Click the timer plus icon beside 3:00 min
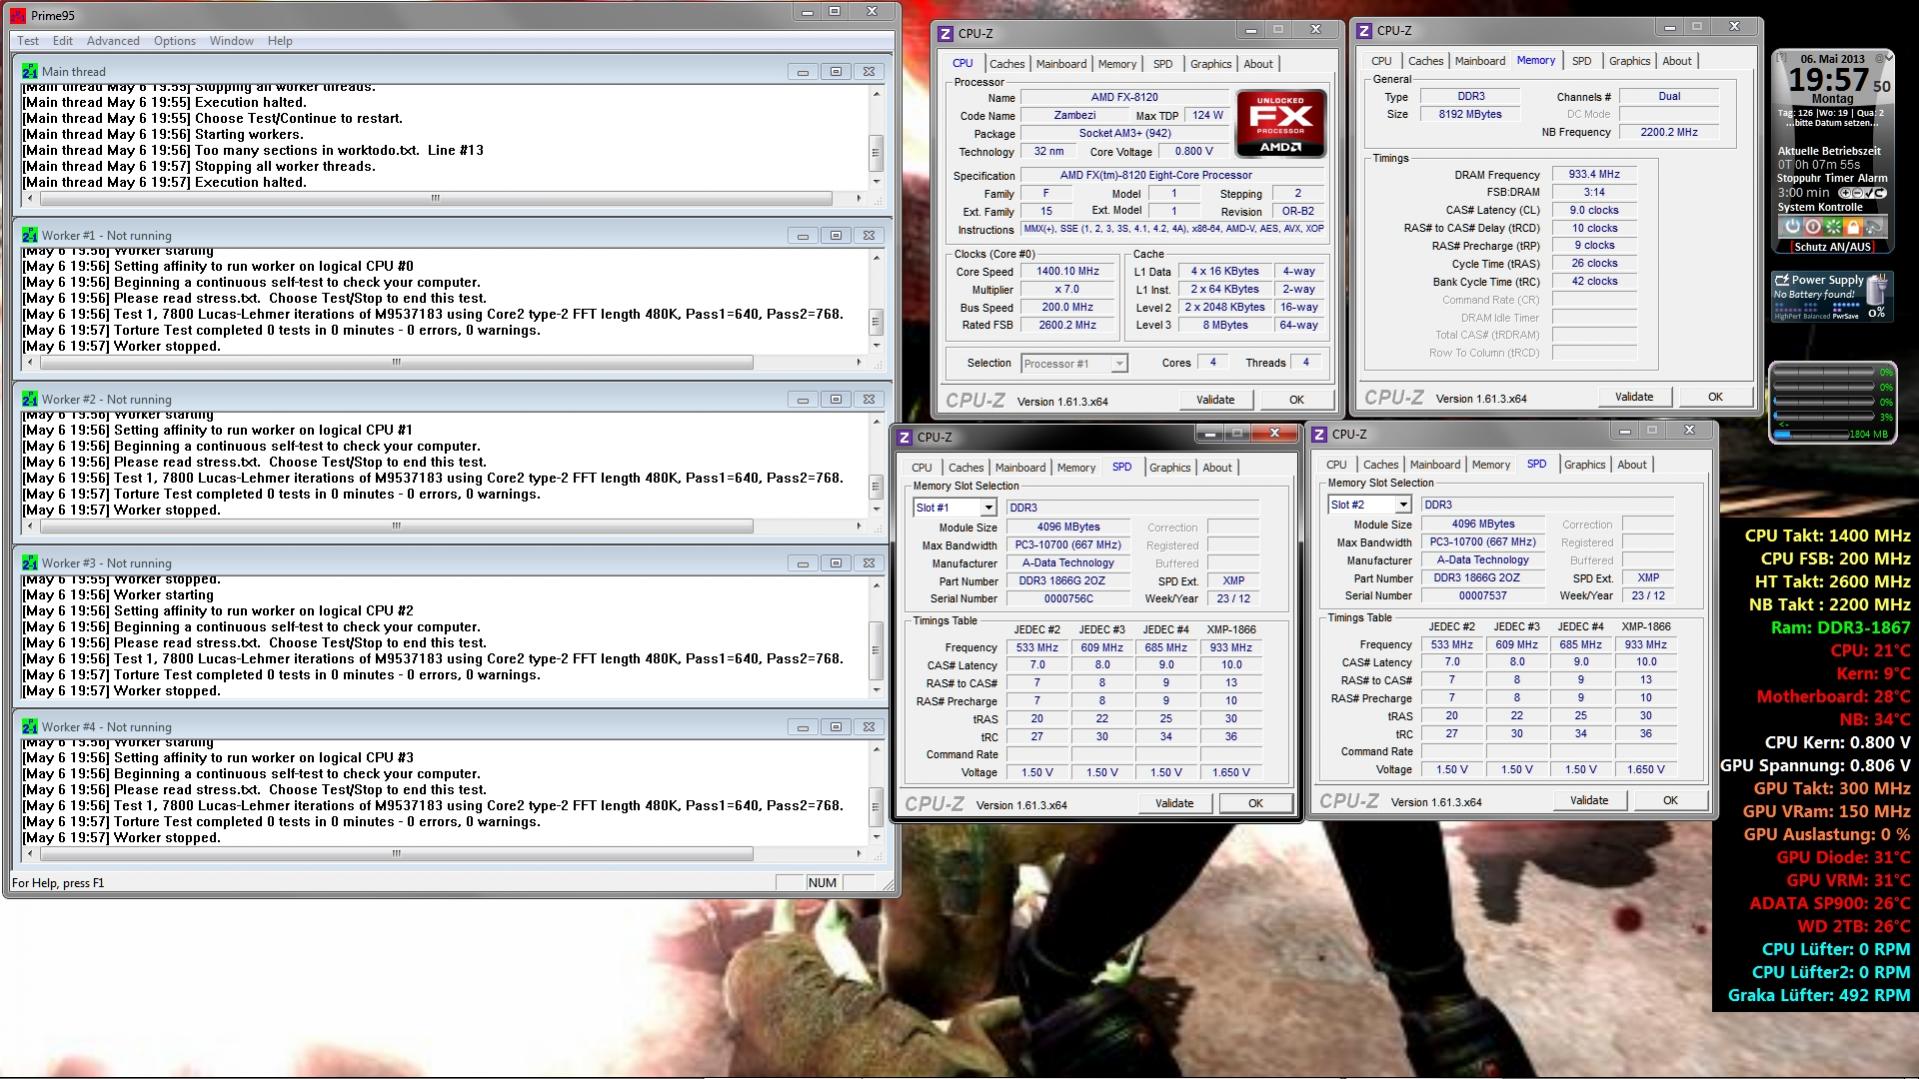1919x1079 pixels. (1845, 193)
